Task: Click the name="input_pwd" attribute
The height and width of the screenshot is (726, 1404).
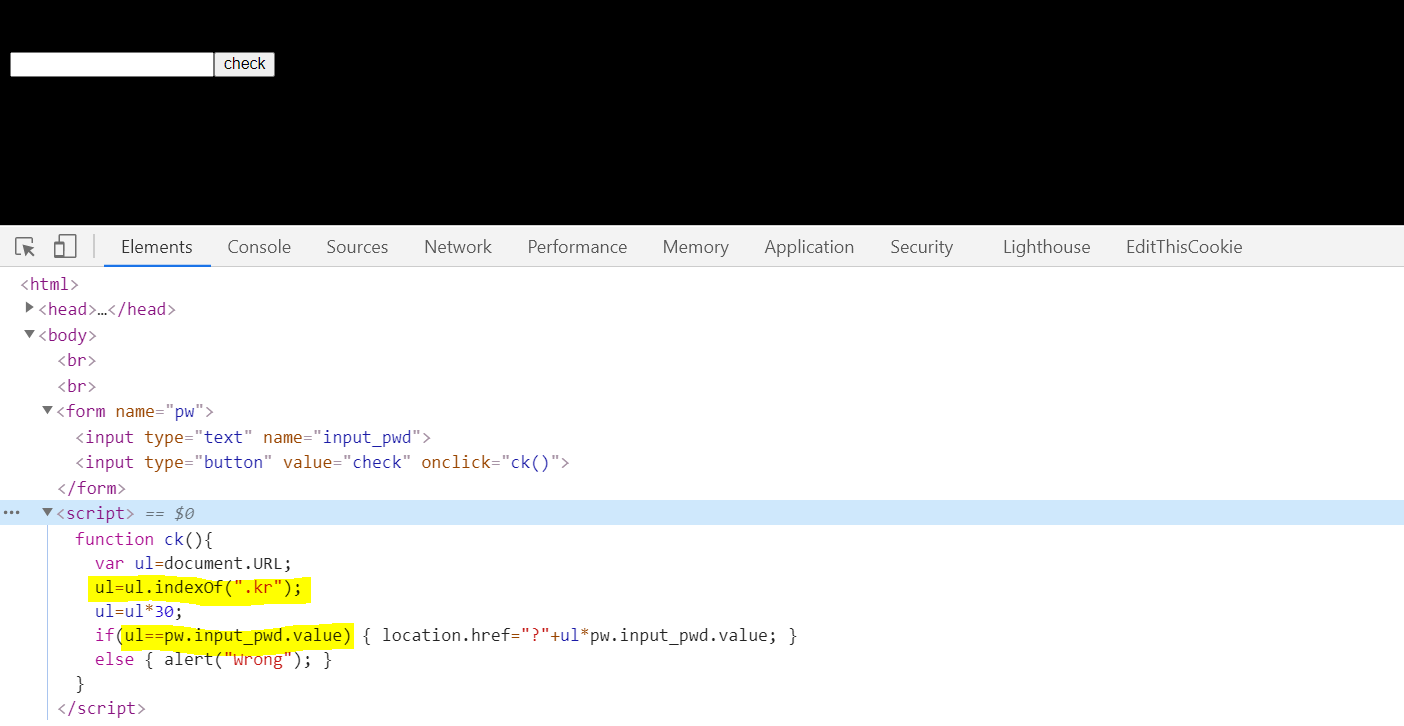Action: tap(342, 437)
